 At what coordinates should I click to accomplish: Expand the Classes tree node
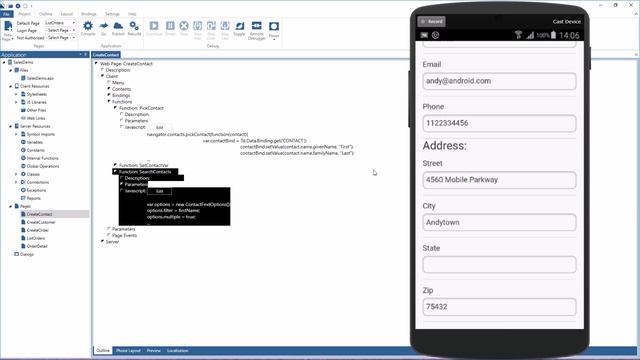click(16, 174)
